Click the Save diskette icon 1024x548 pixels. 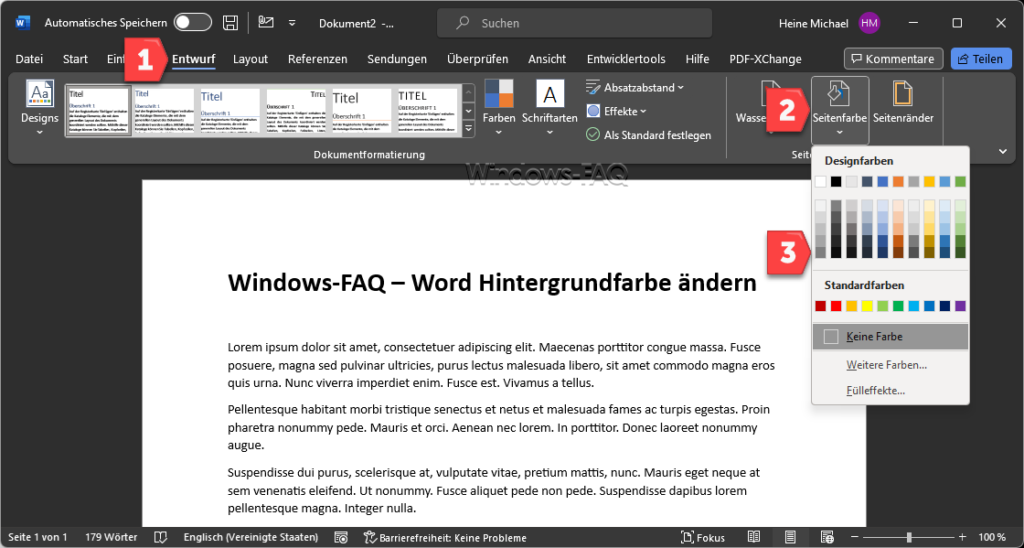click(x=231, y=23)
